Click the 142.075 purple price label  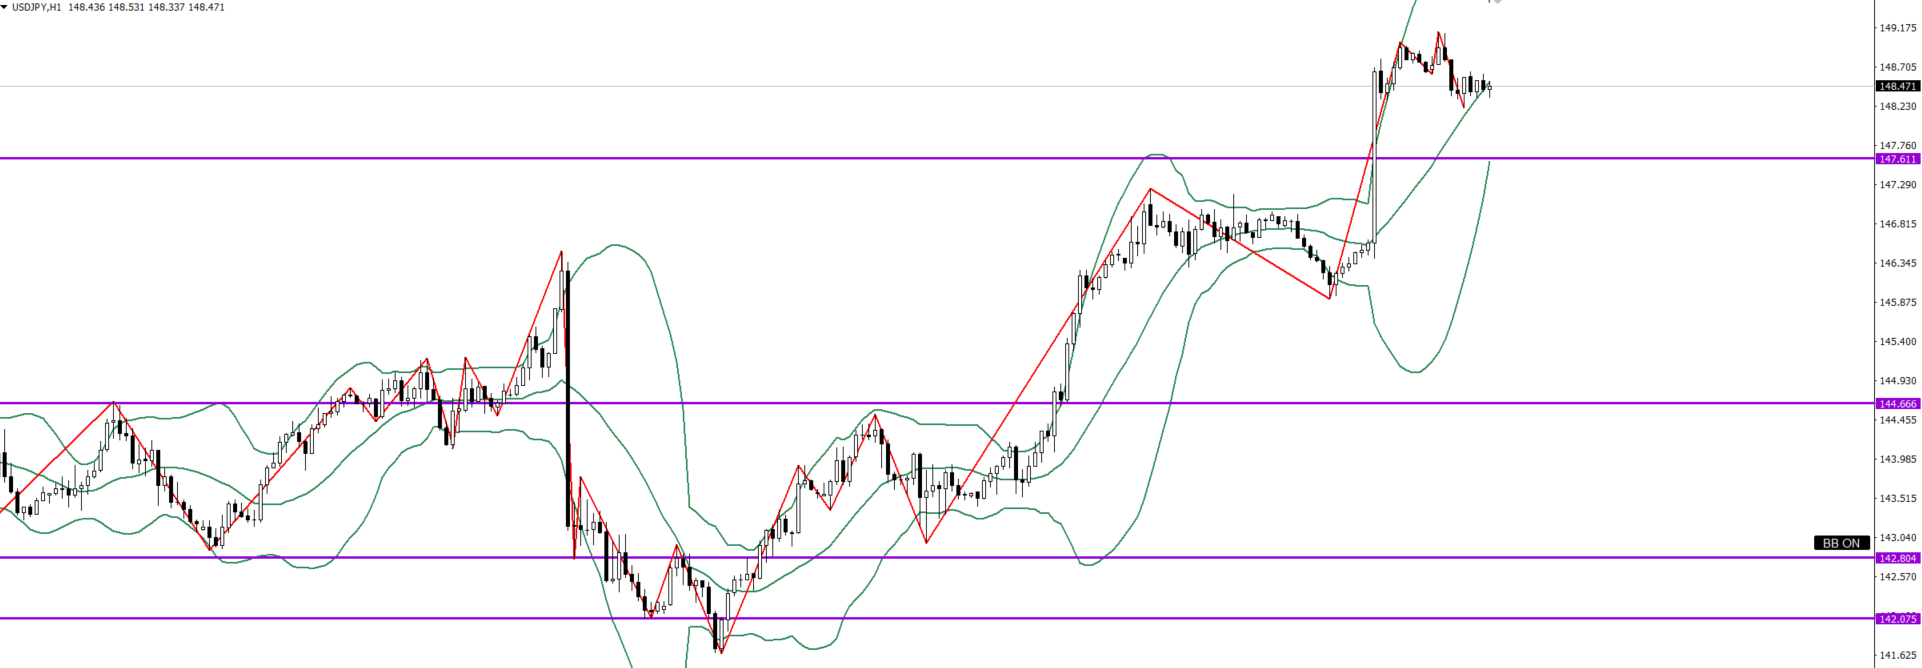pyautogui.click(x=1897, y=619)
